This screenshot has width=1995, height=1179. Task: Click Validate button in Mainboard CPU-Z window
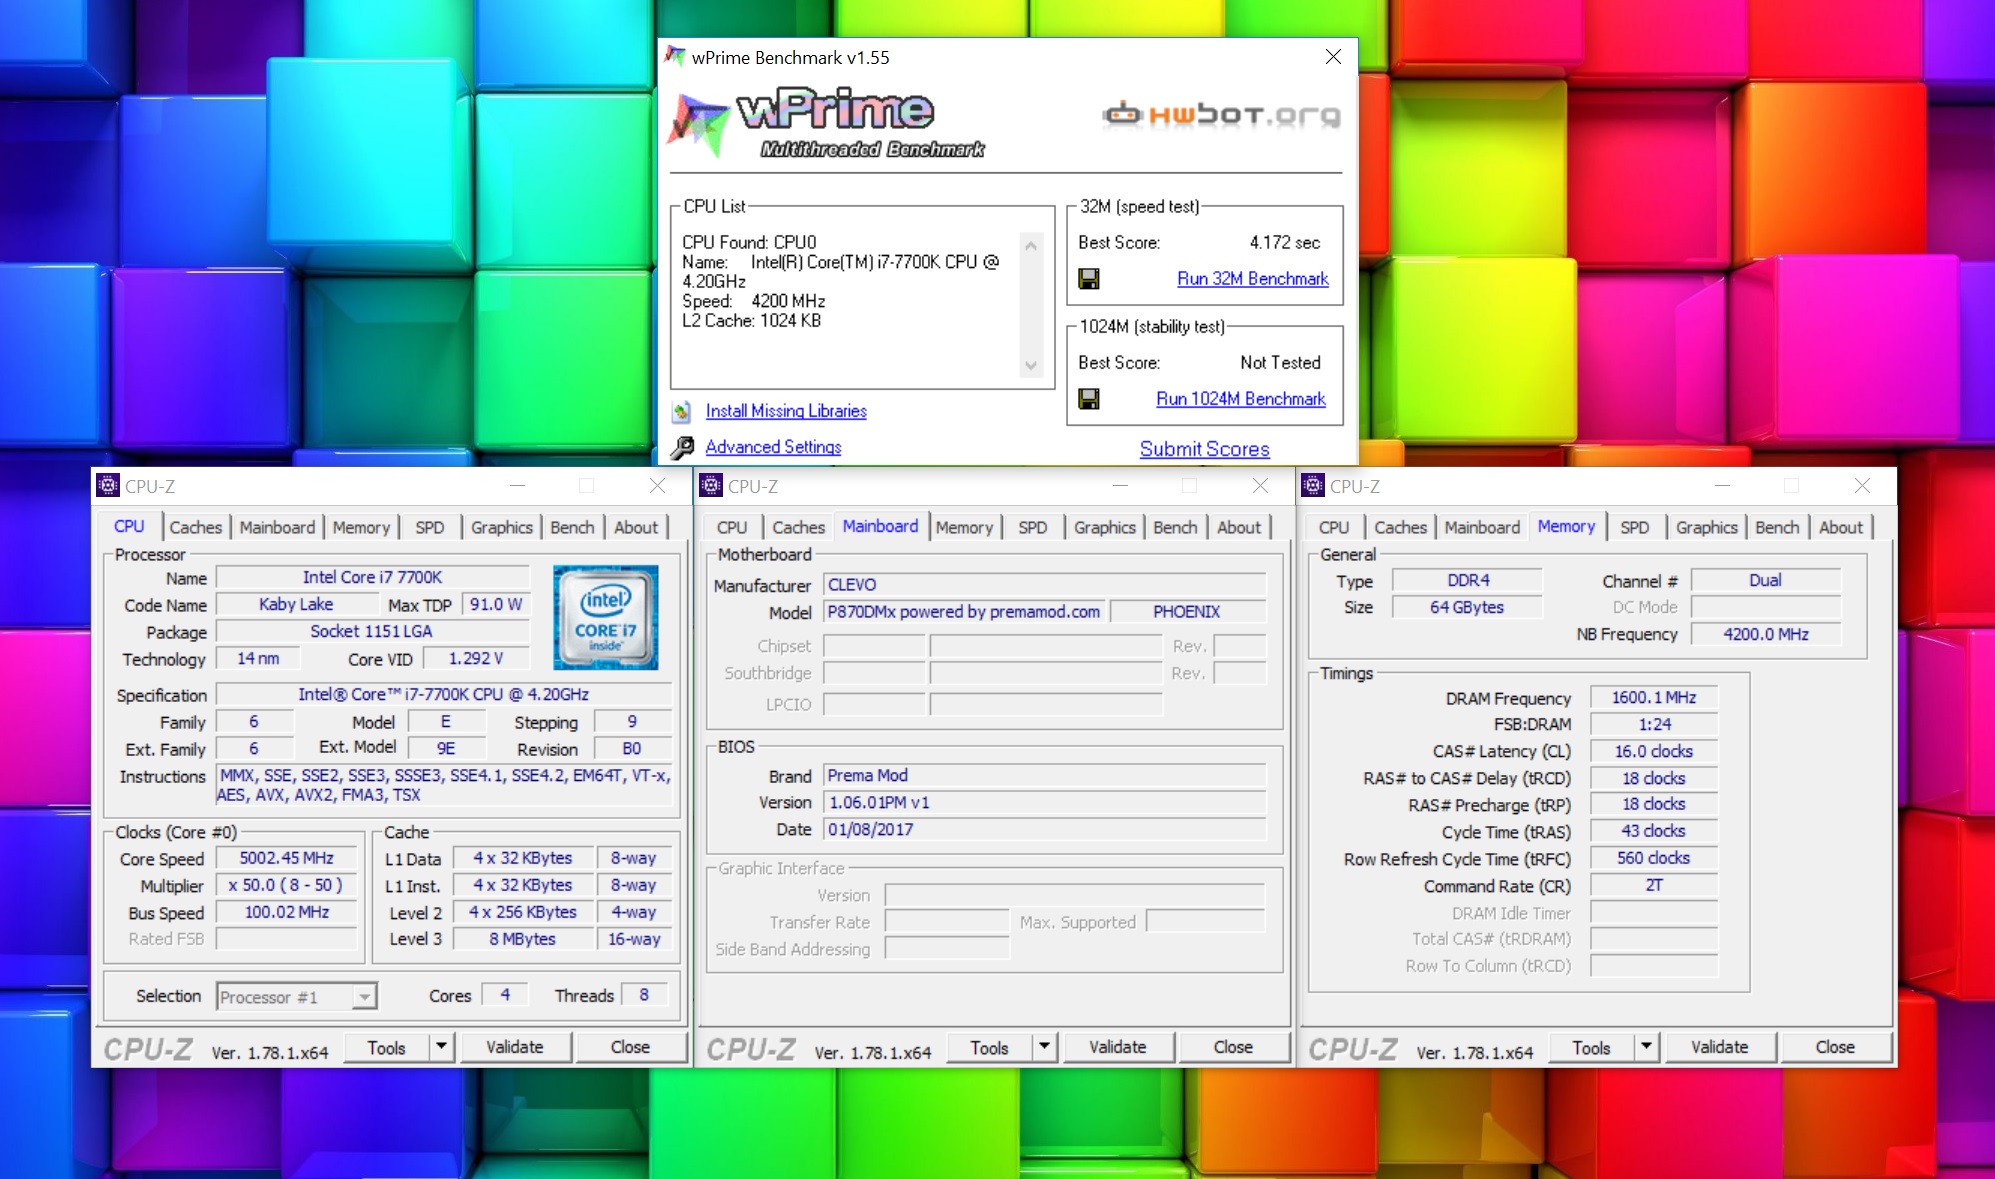1118,1047
